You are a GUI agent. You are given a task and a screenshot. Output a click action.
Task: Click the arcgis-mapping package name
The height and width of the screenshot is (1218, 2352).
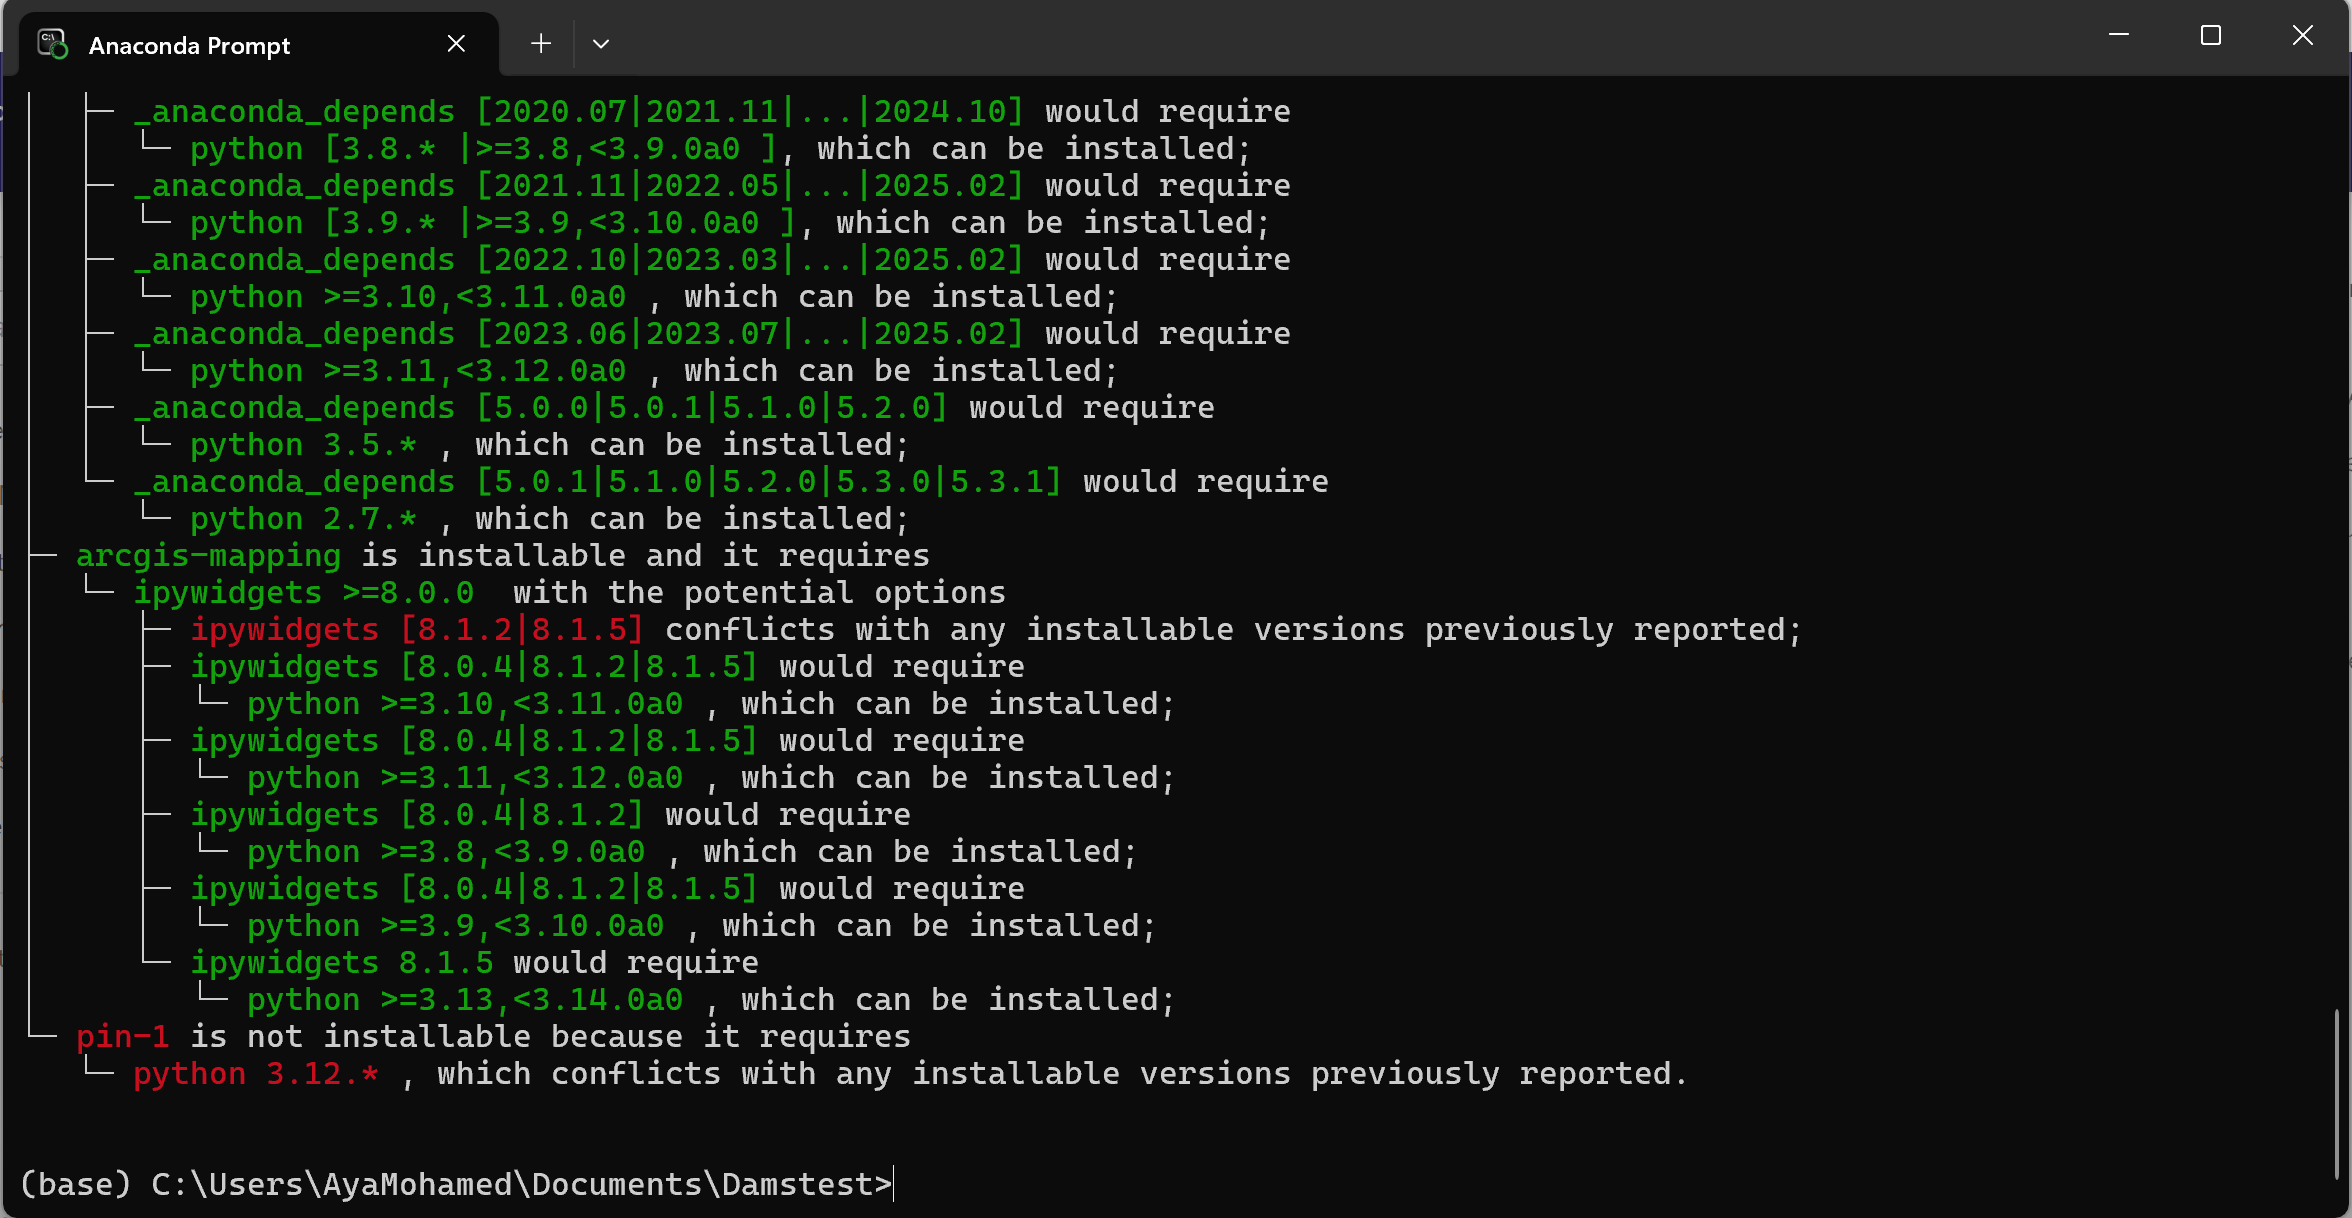(208, 556)
